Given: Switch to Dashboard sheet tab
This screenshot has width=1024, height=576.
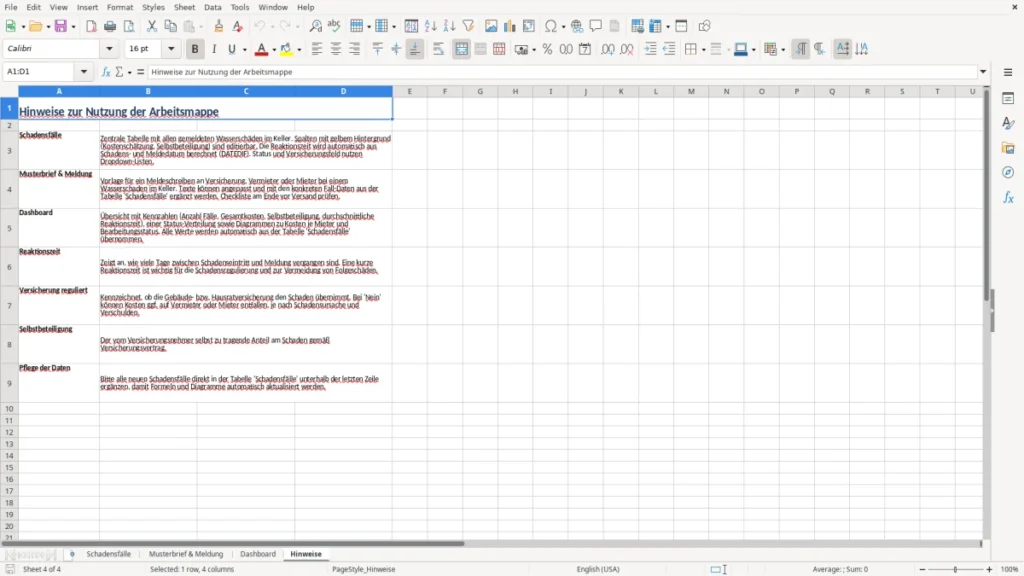Looking at the screenshot, I should tap(258, 554).
